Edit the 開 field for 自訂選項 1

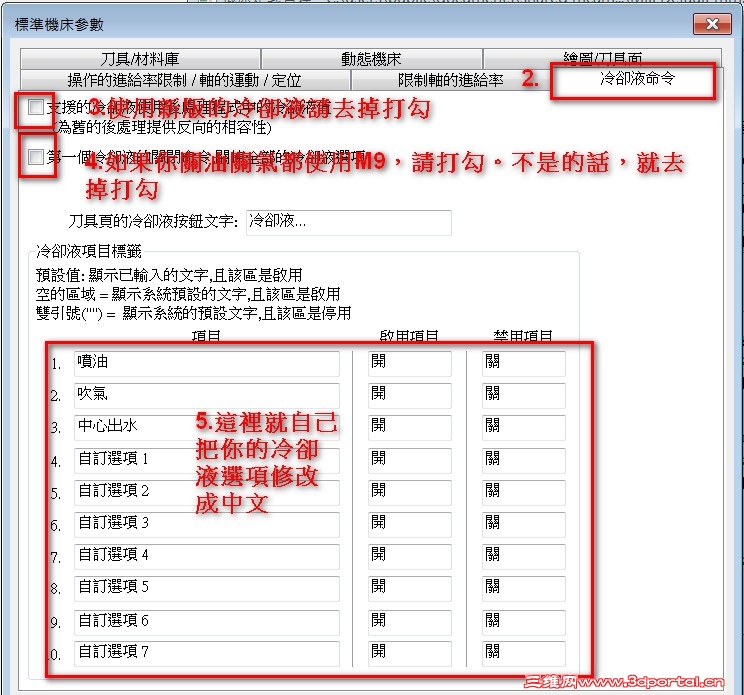(409, 460)
